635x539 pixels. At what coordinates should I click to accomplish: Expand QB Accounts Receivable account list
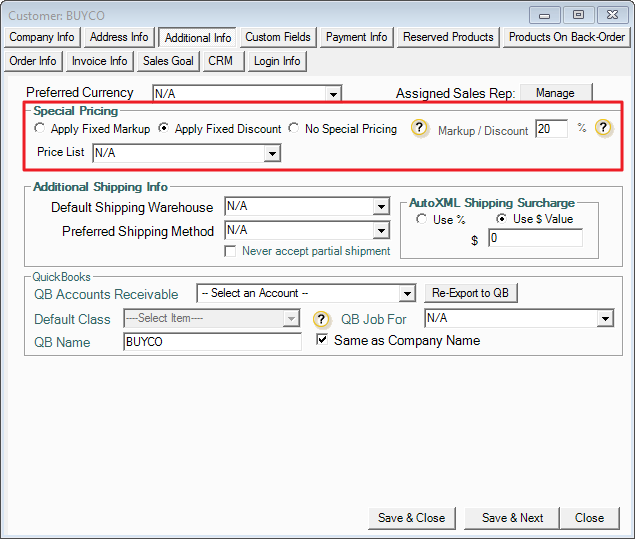(x=406, y=294)
